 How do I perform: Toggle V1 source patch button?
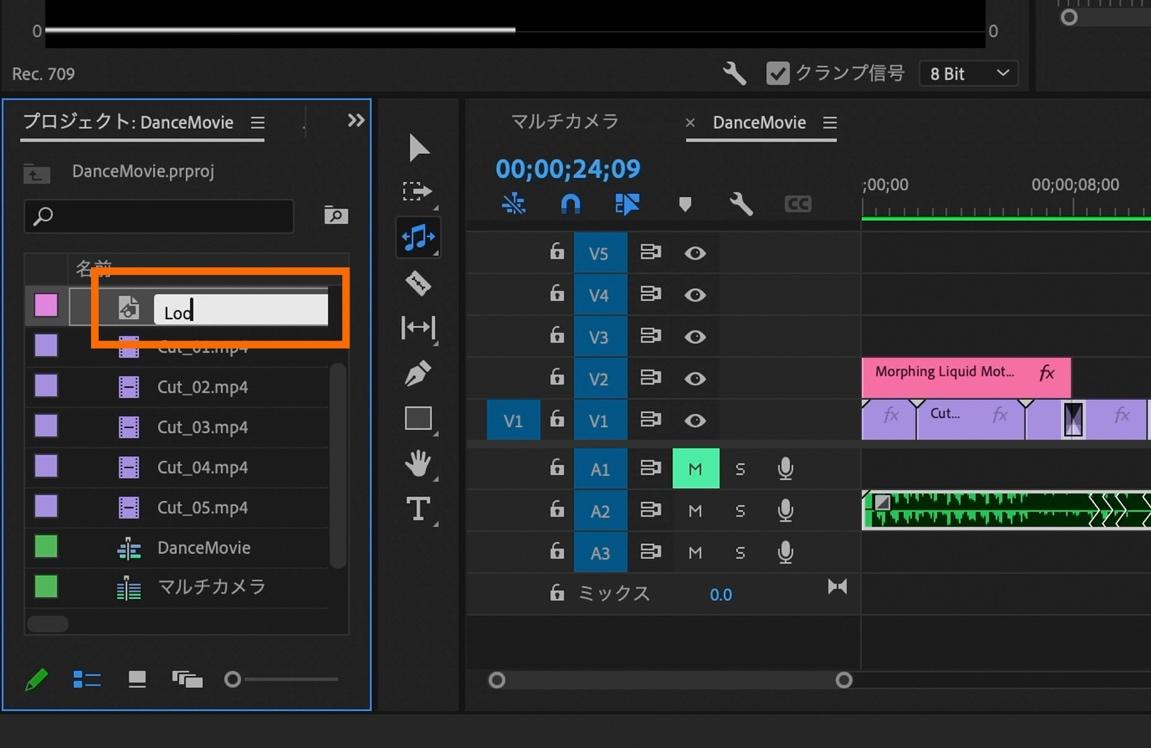click(513, 421)
